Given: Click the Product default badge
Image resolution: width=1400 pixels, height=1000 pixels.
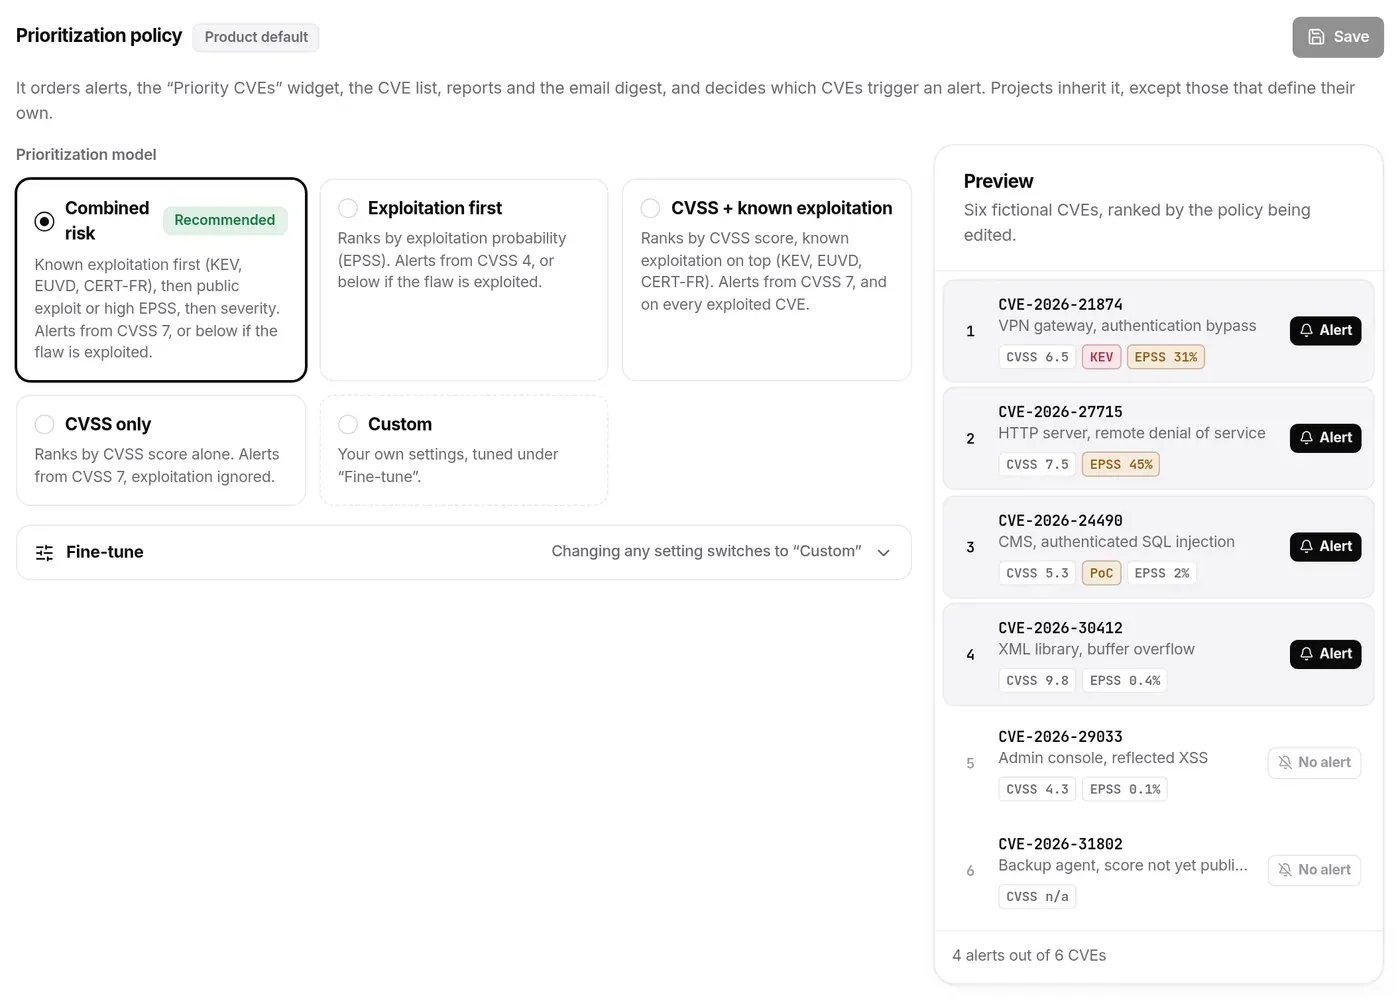Looking at the screenshot, I should coord(256,37).
